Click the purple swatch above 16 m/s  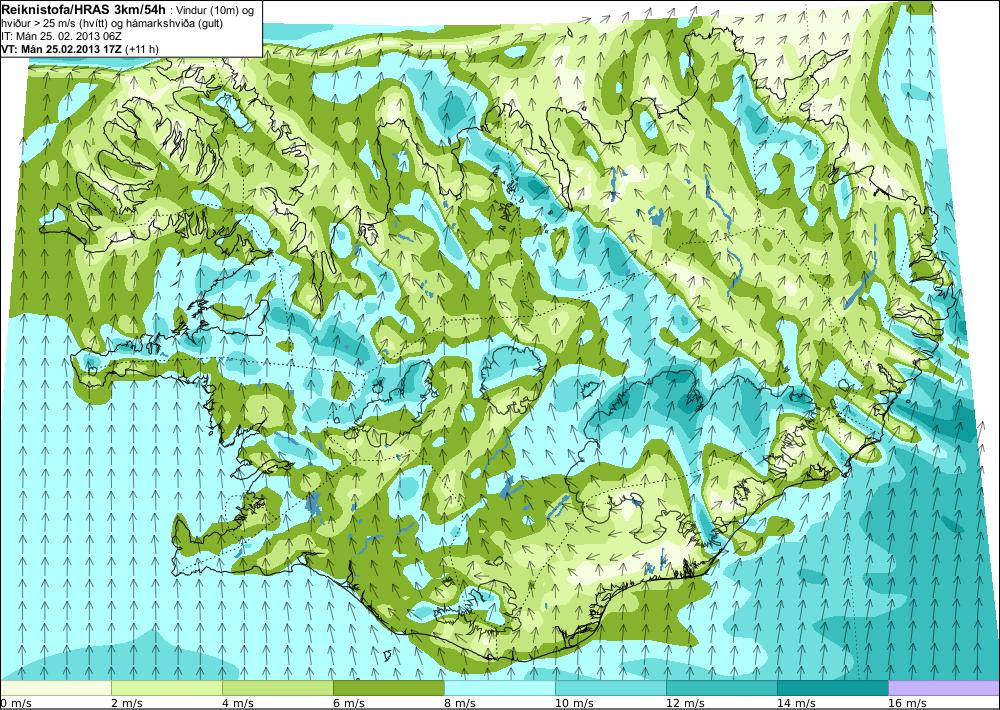point(944,688)
